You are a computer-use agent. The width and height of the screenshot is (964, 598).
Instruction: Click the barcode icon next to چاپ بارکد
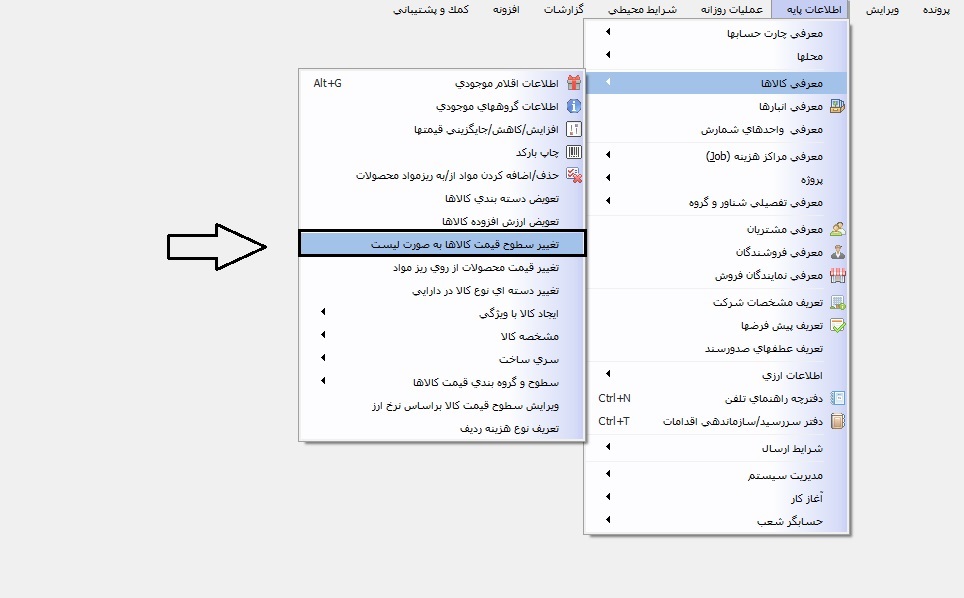point(574,152)
